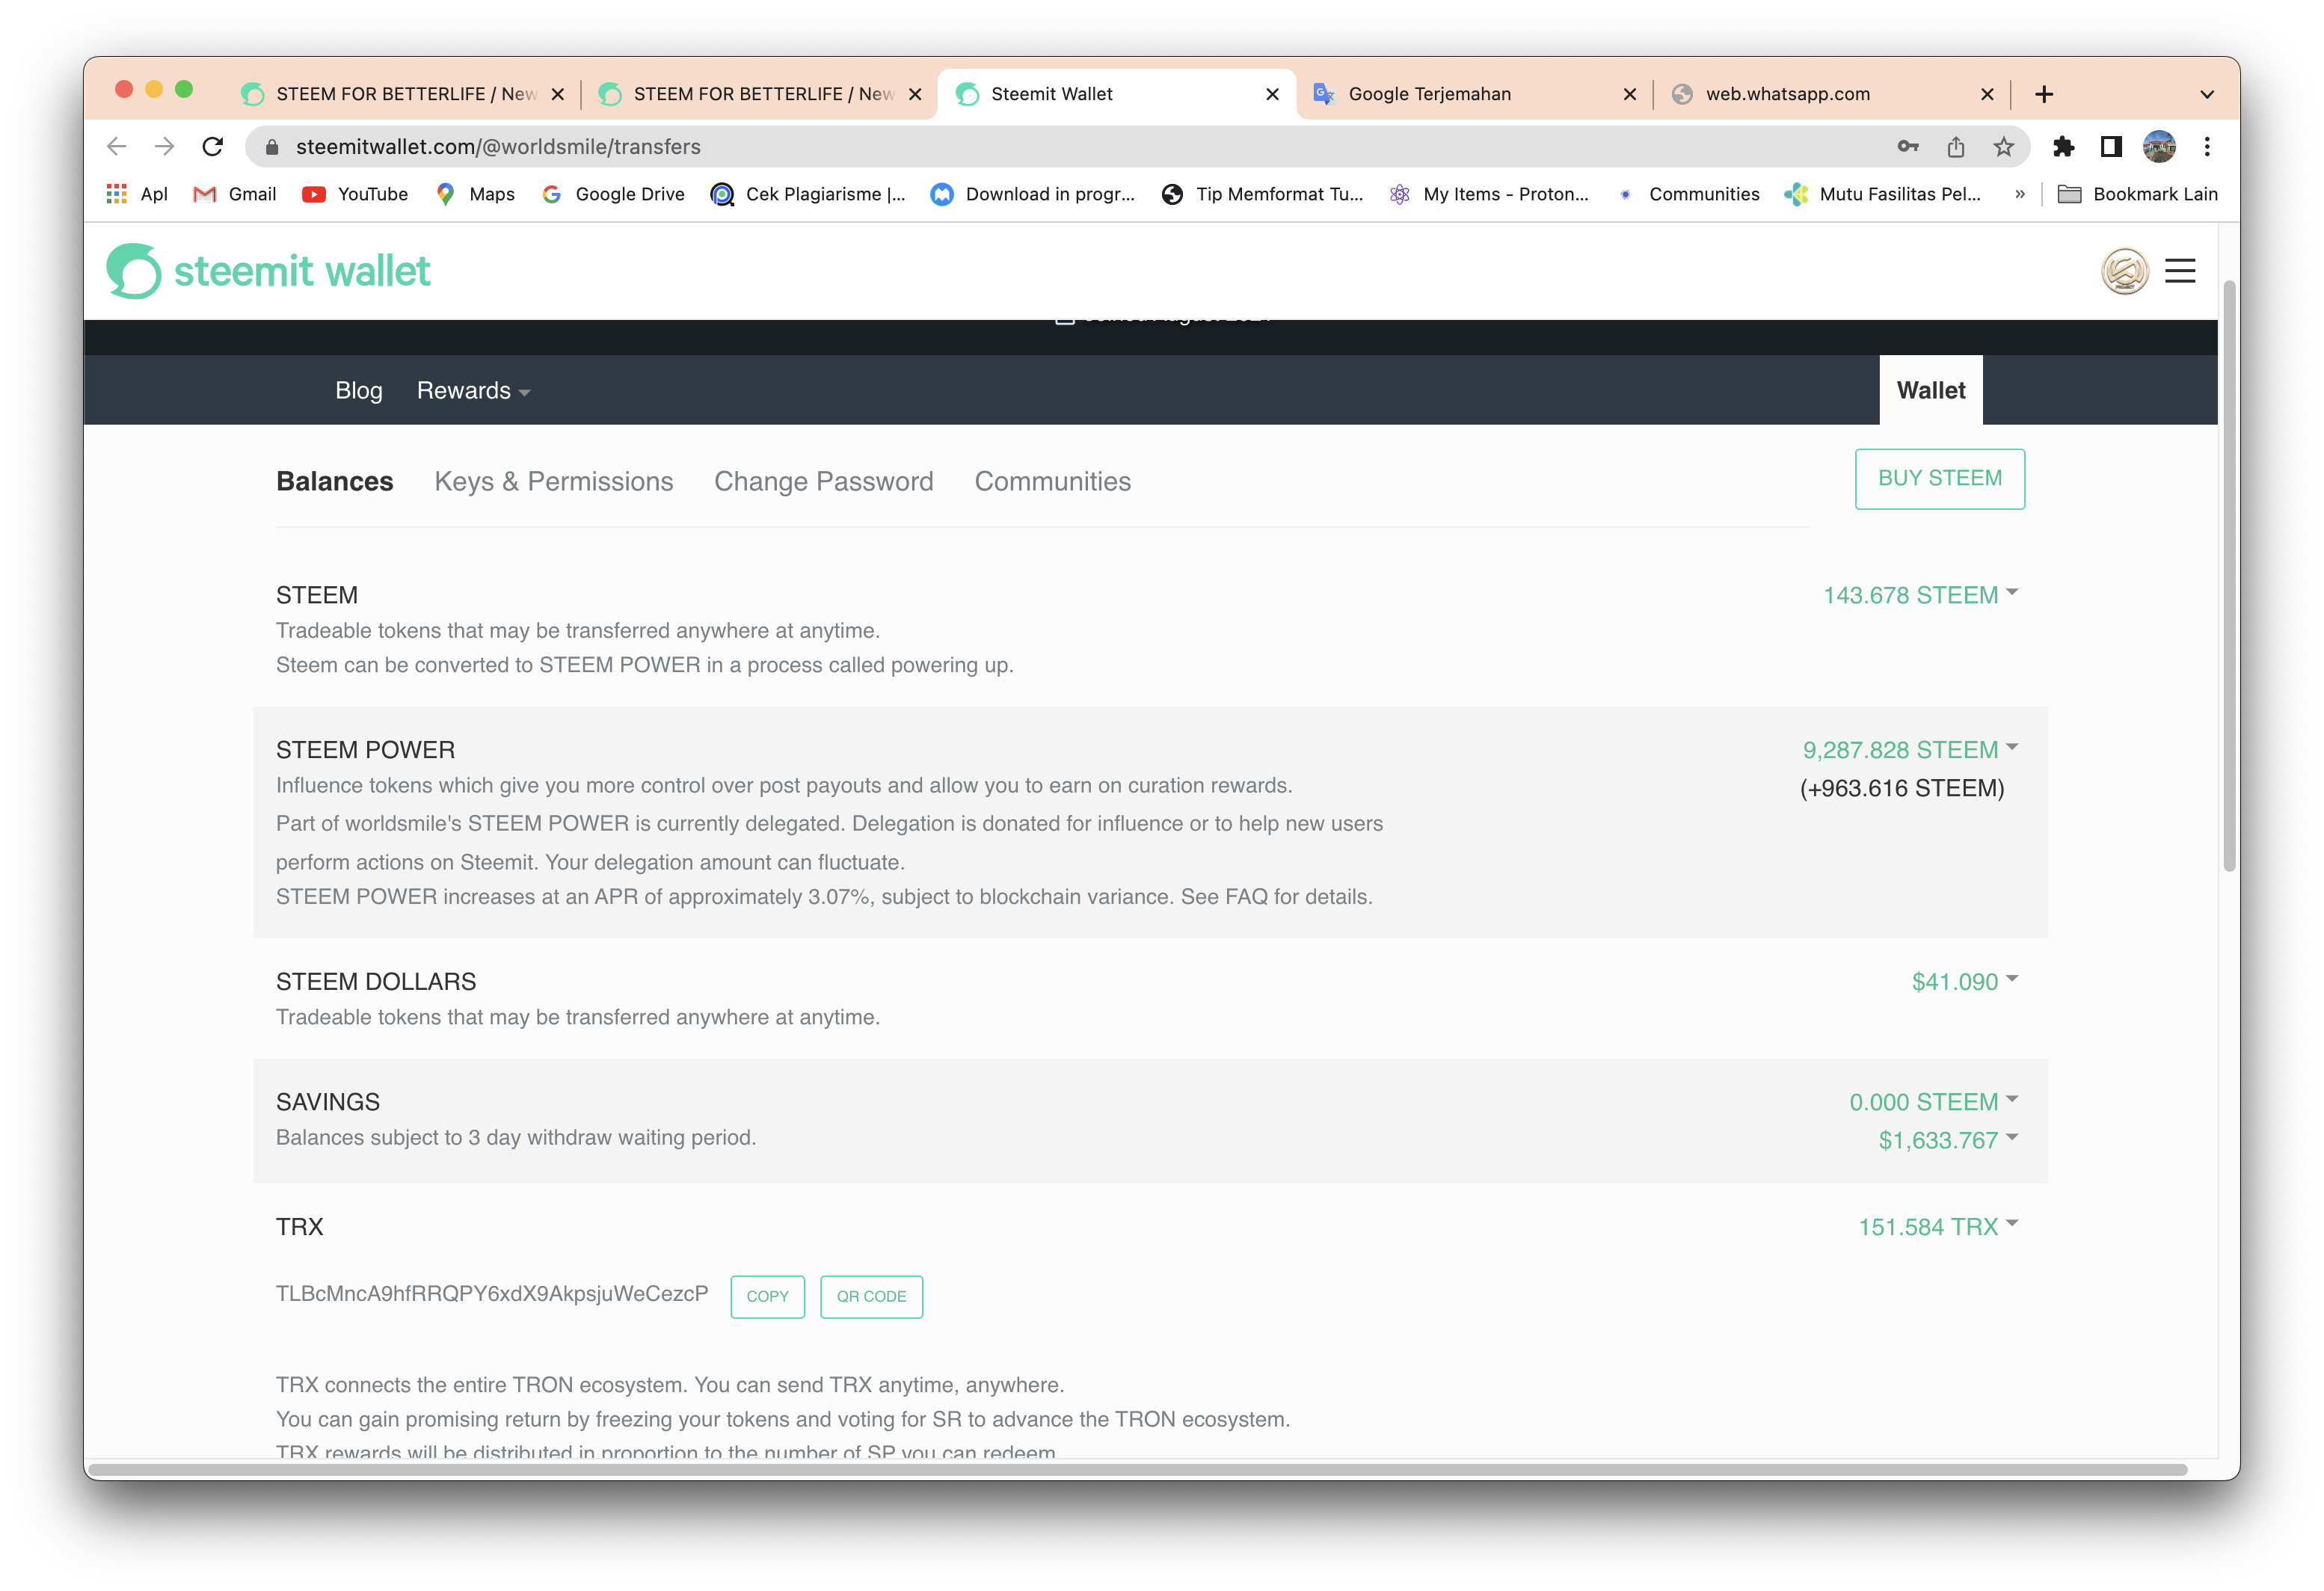Open the hamburger menu on Steemit Wallet
2324x1591 pixels.
click(2181, 271)
